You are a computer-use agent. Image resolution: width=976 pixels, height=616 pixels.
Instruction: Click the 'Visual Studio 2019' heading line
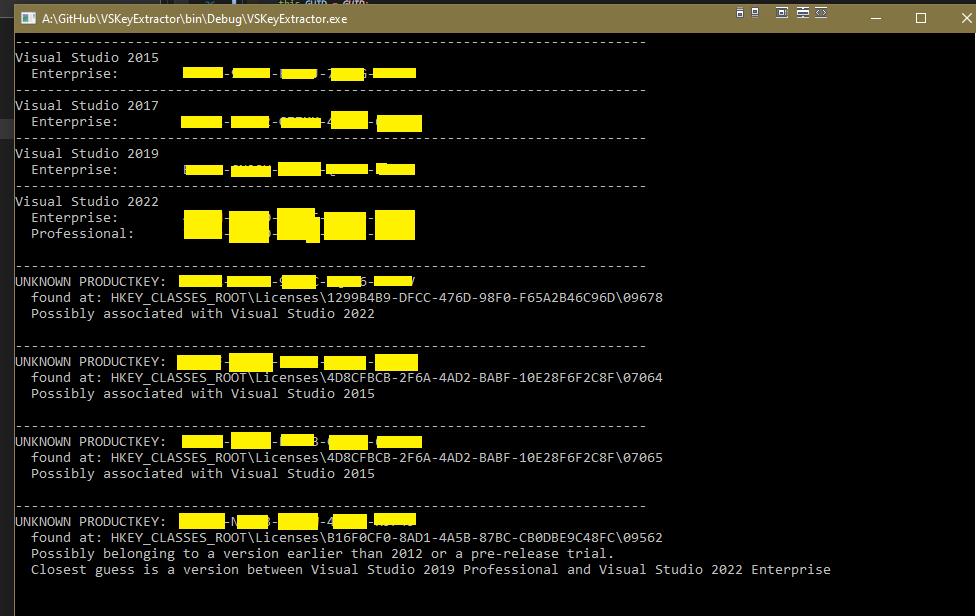tap(87, 153)
